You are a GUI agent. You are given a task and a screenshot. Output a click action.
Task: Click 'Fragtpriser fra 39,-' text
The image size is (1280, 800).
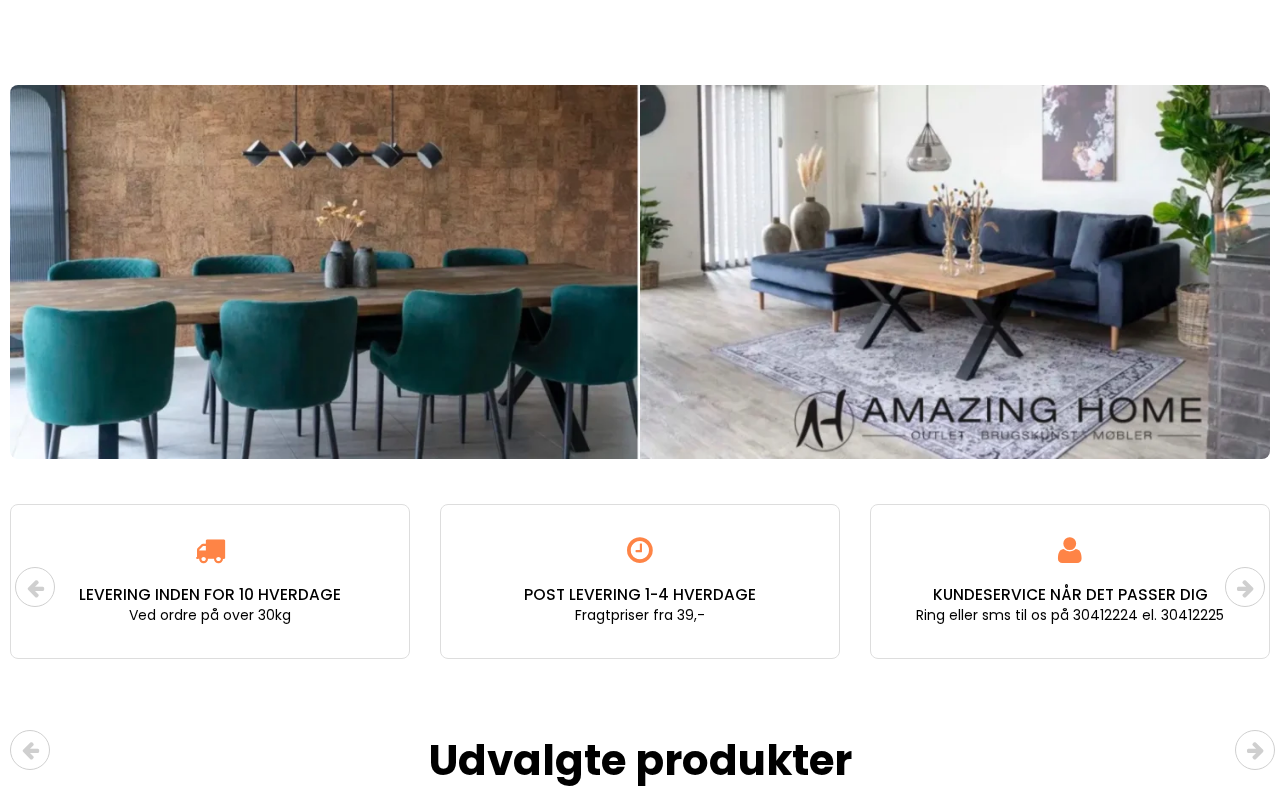[x=640, y=615]
